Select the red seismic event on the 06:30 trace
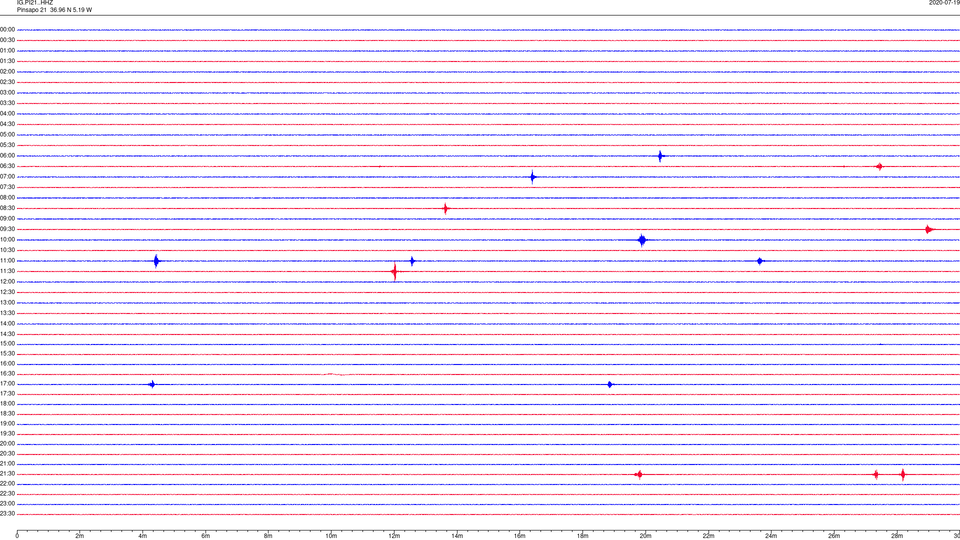 pyautogui.click(x=879, y=167)
